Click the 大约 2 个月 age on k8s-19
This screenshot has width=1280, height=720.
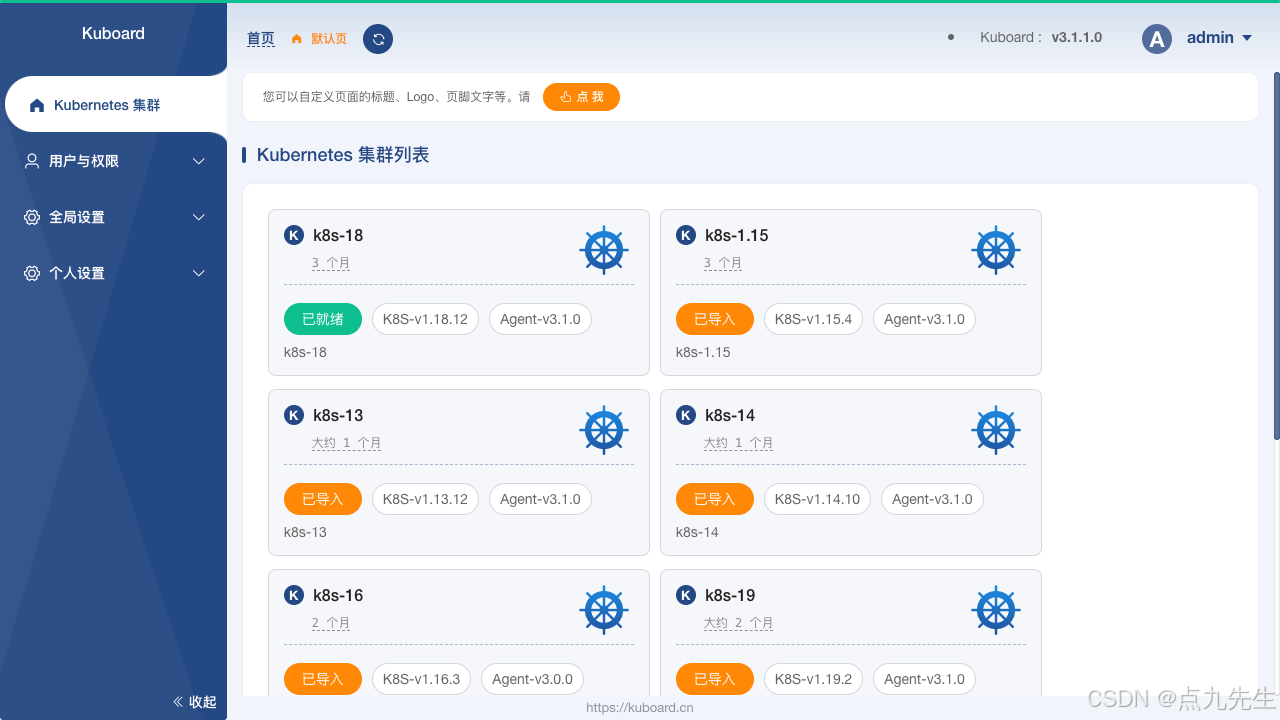pyautogui.click(x=738, y=623)
